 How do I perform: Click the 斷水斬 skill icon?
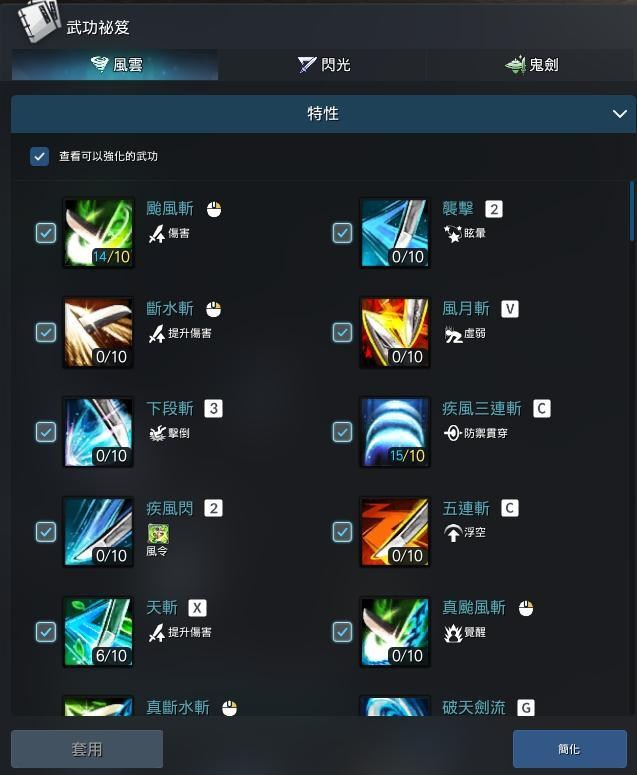point(98,332)
